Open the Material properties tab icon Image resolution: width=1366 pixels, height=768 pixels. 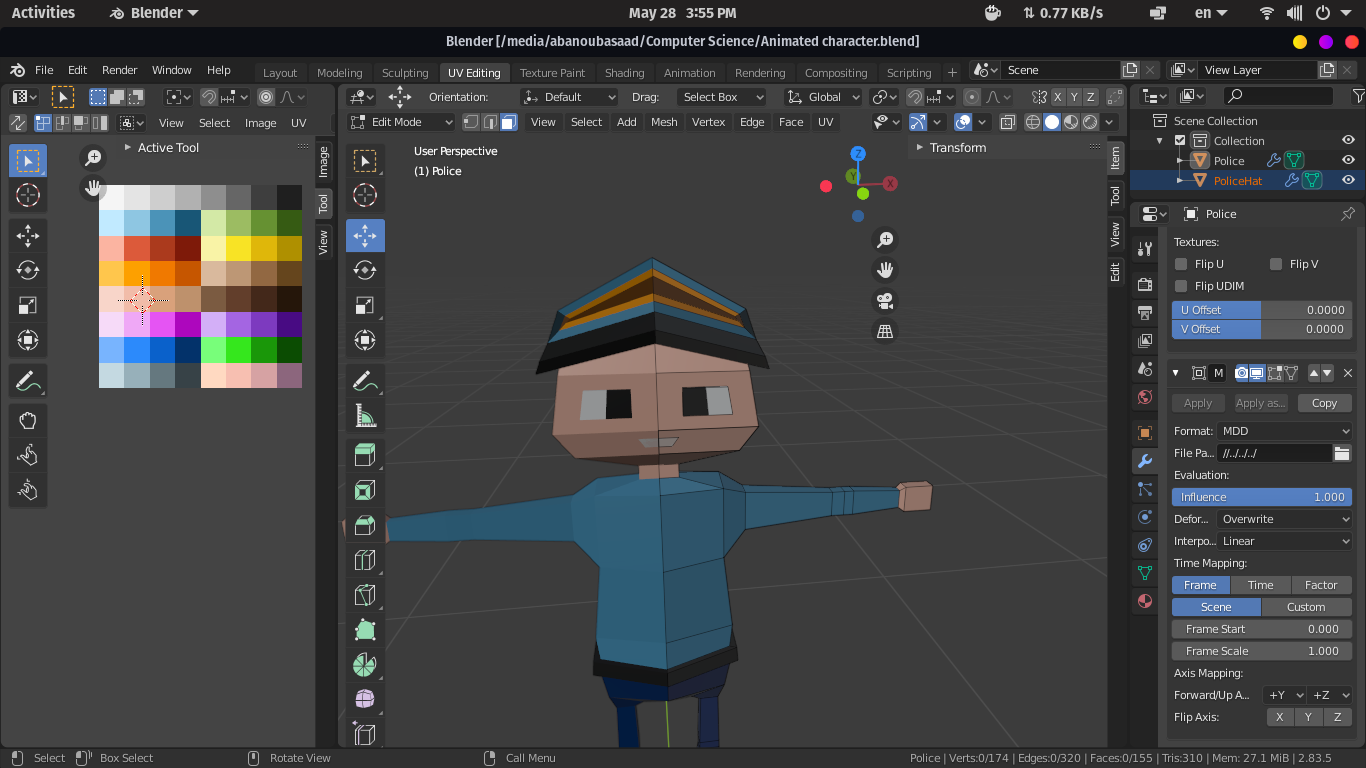1145,602
